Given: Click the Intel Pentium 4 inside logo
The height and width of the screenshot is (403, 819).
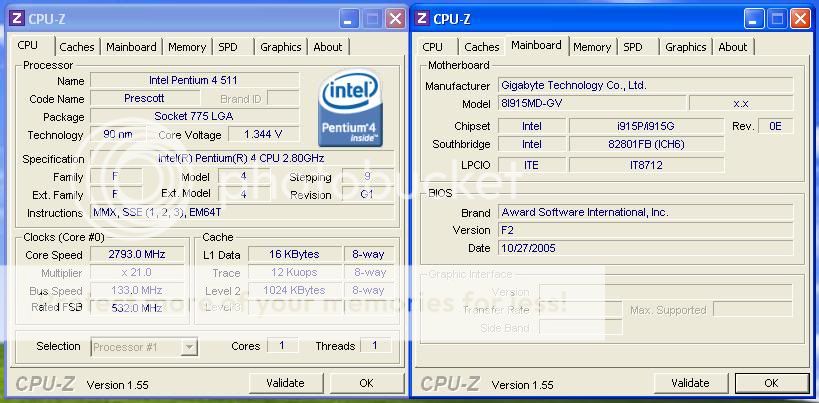Looking at the screenshot, I should point(350,109).
